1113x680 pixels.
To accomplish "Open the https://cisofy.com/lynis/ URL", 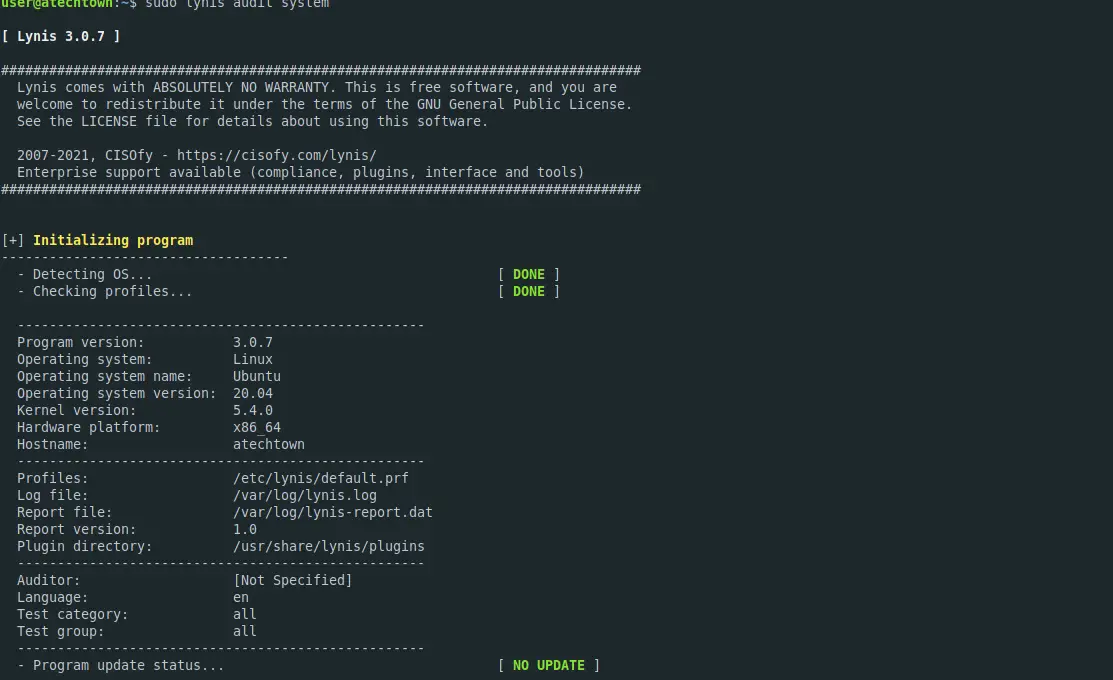I will click(277, 155).
